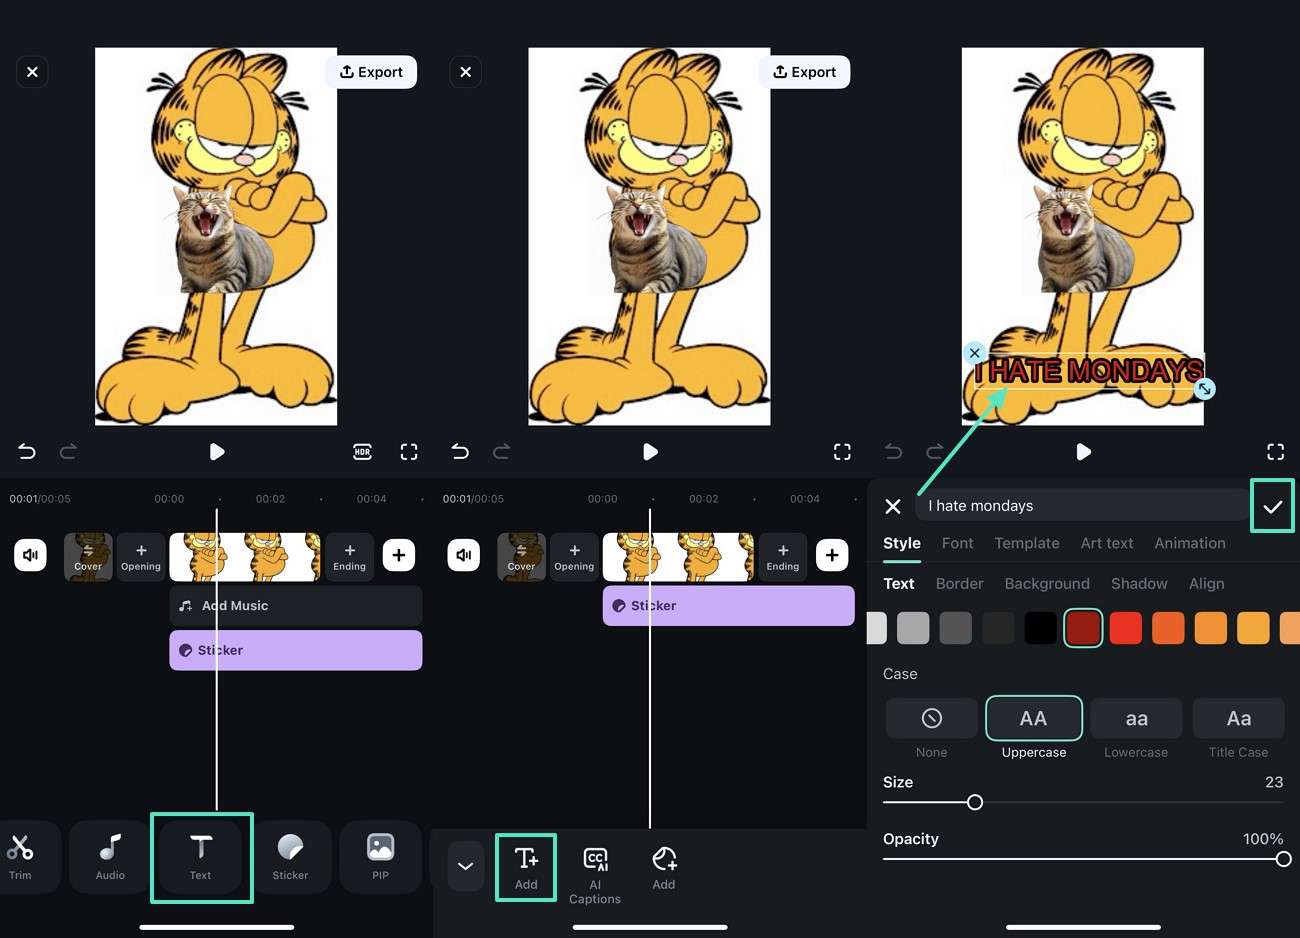
Task: Switch to the Style tab
Action: coord(902,543)
